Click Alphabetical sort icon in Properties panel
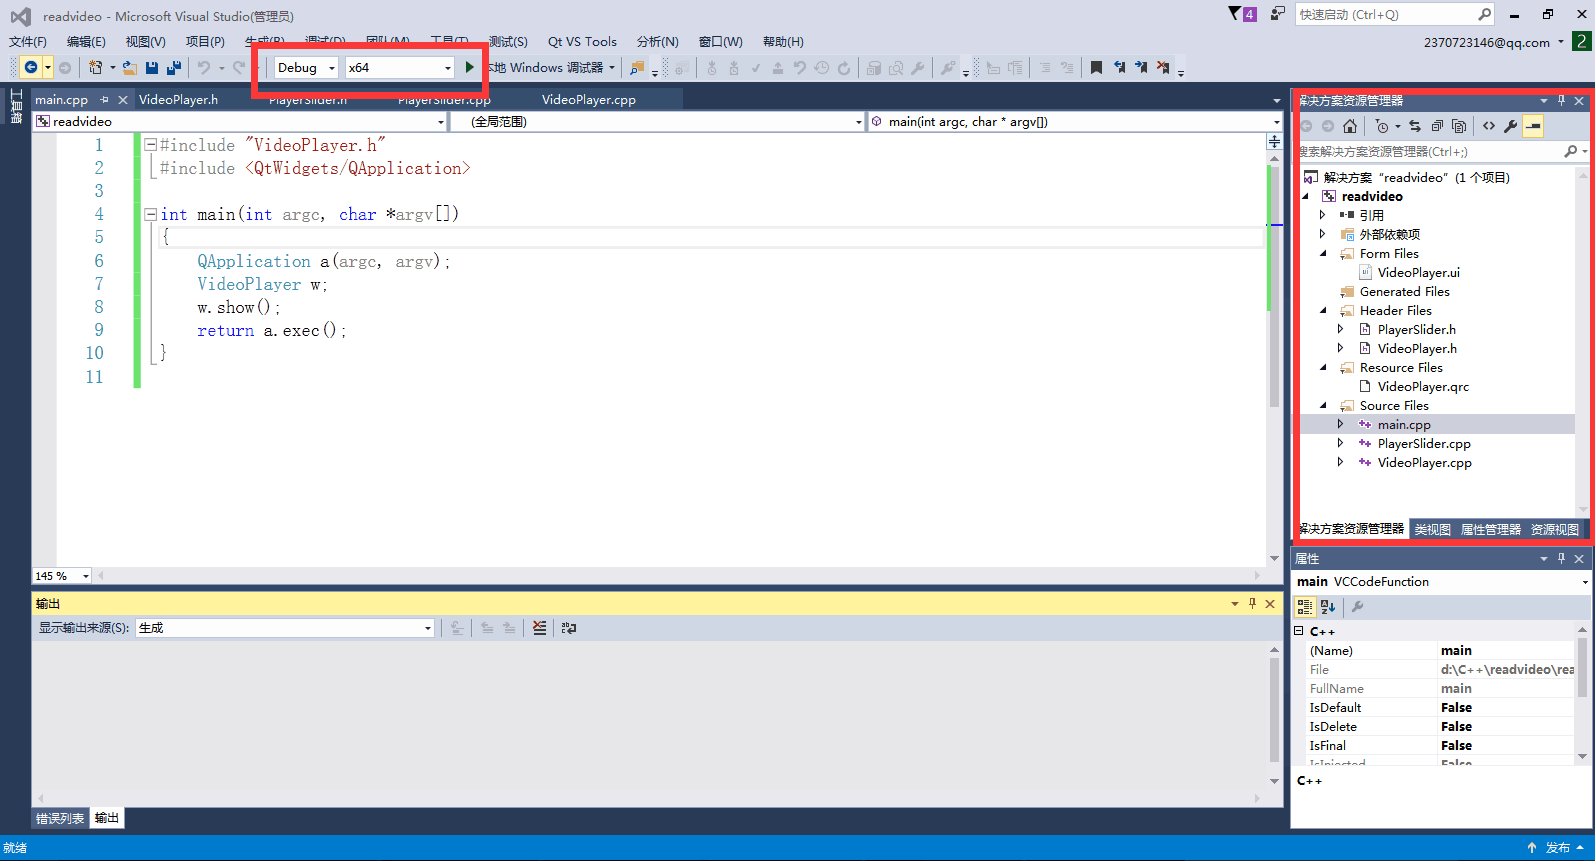This screenshot has height=861, width=1595. [1328, 606]
